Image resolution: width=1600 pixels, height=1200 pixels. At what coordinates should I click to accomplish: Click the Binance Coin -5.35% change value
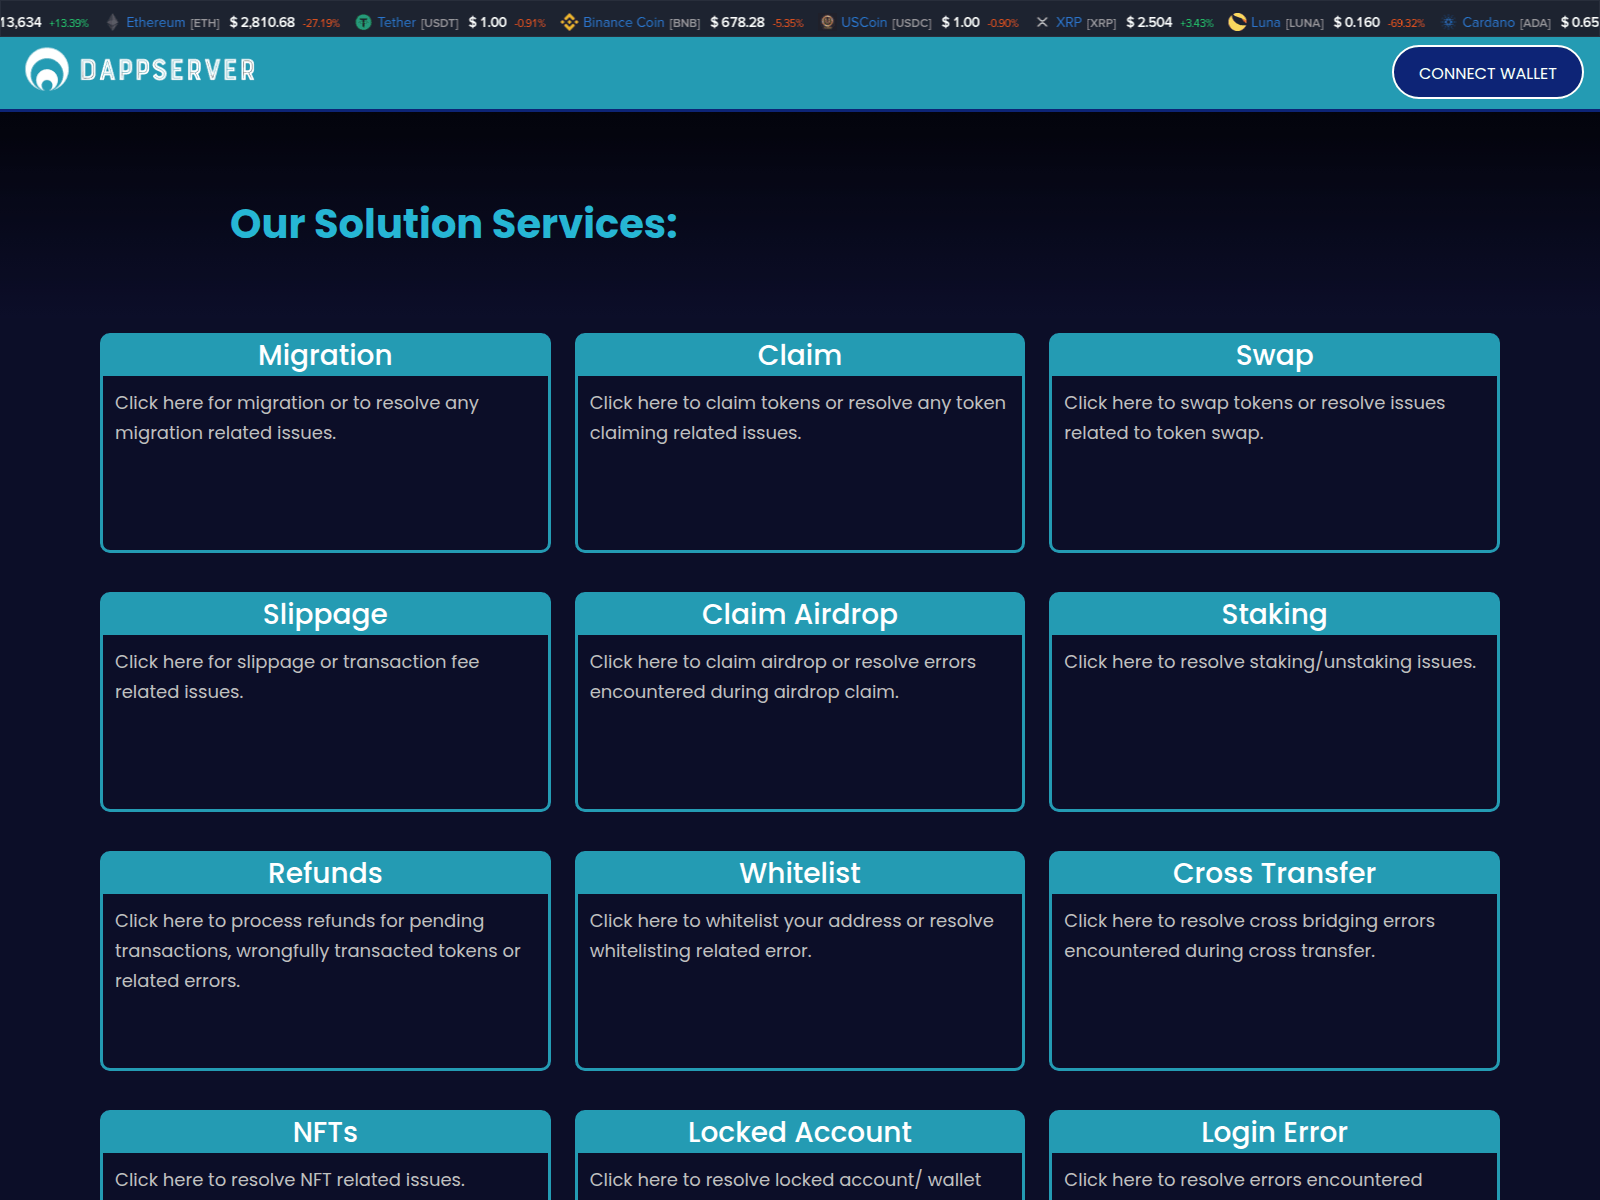pos(788,23)
